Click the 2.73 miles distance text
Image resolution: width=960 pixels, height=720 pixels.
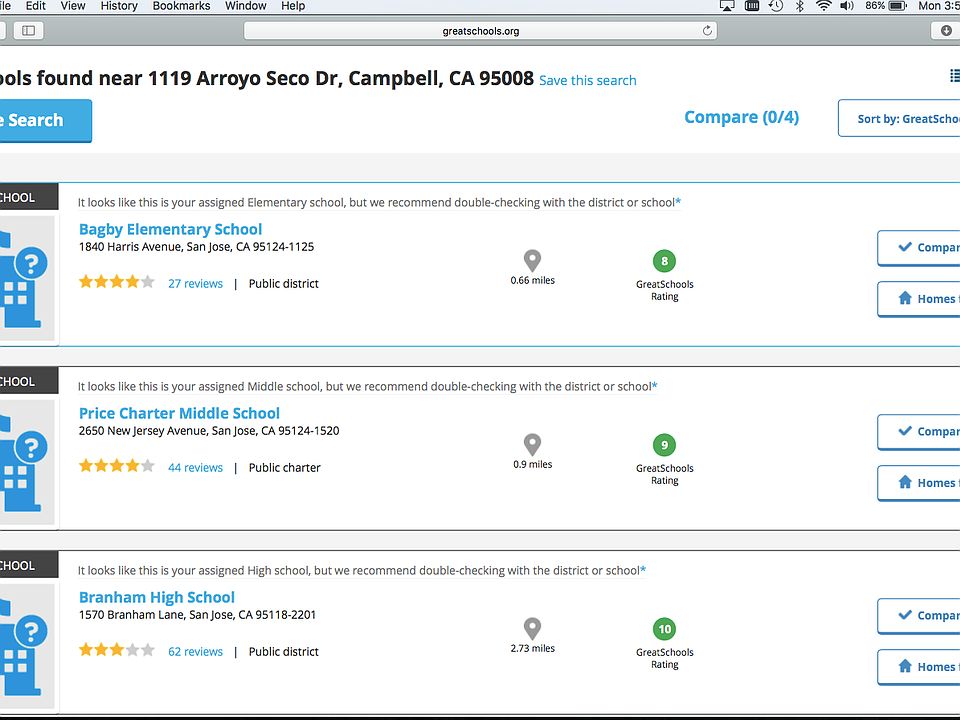[533, 648]
